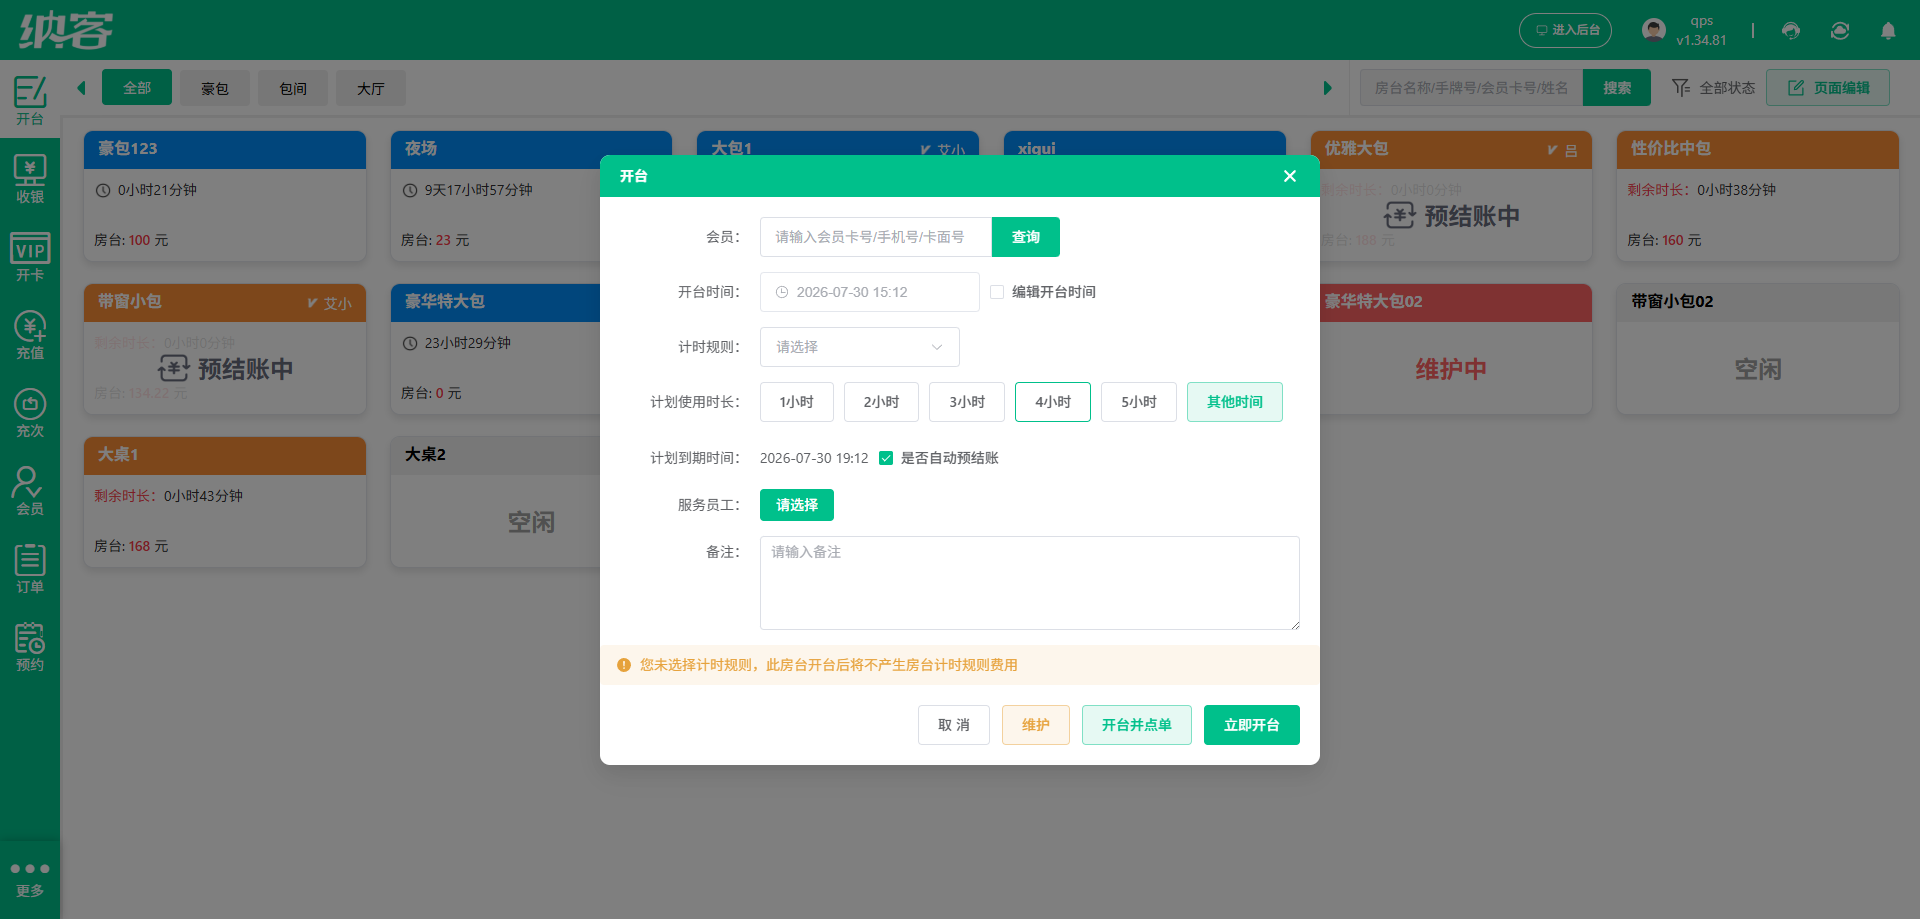1920x919 pixels.
Task: Select 其他时间 duration option
Action: tap(1235, 402)
